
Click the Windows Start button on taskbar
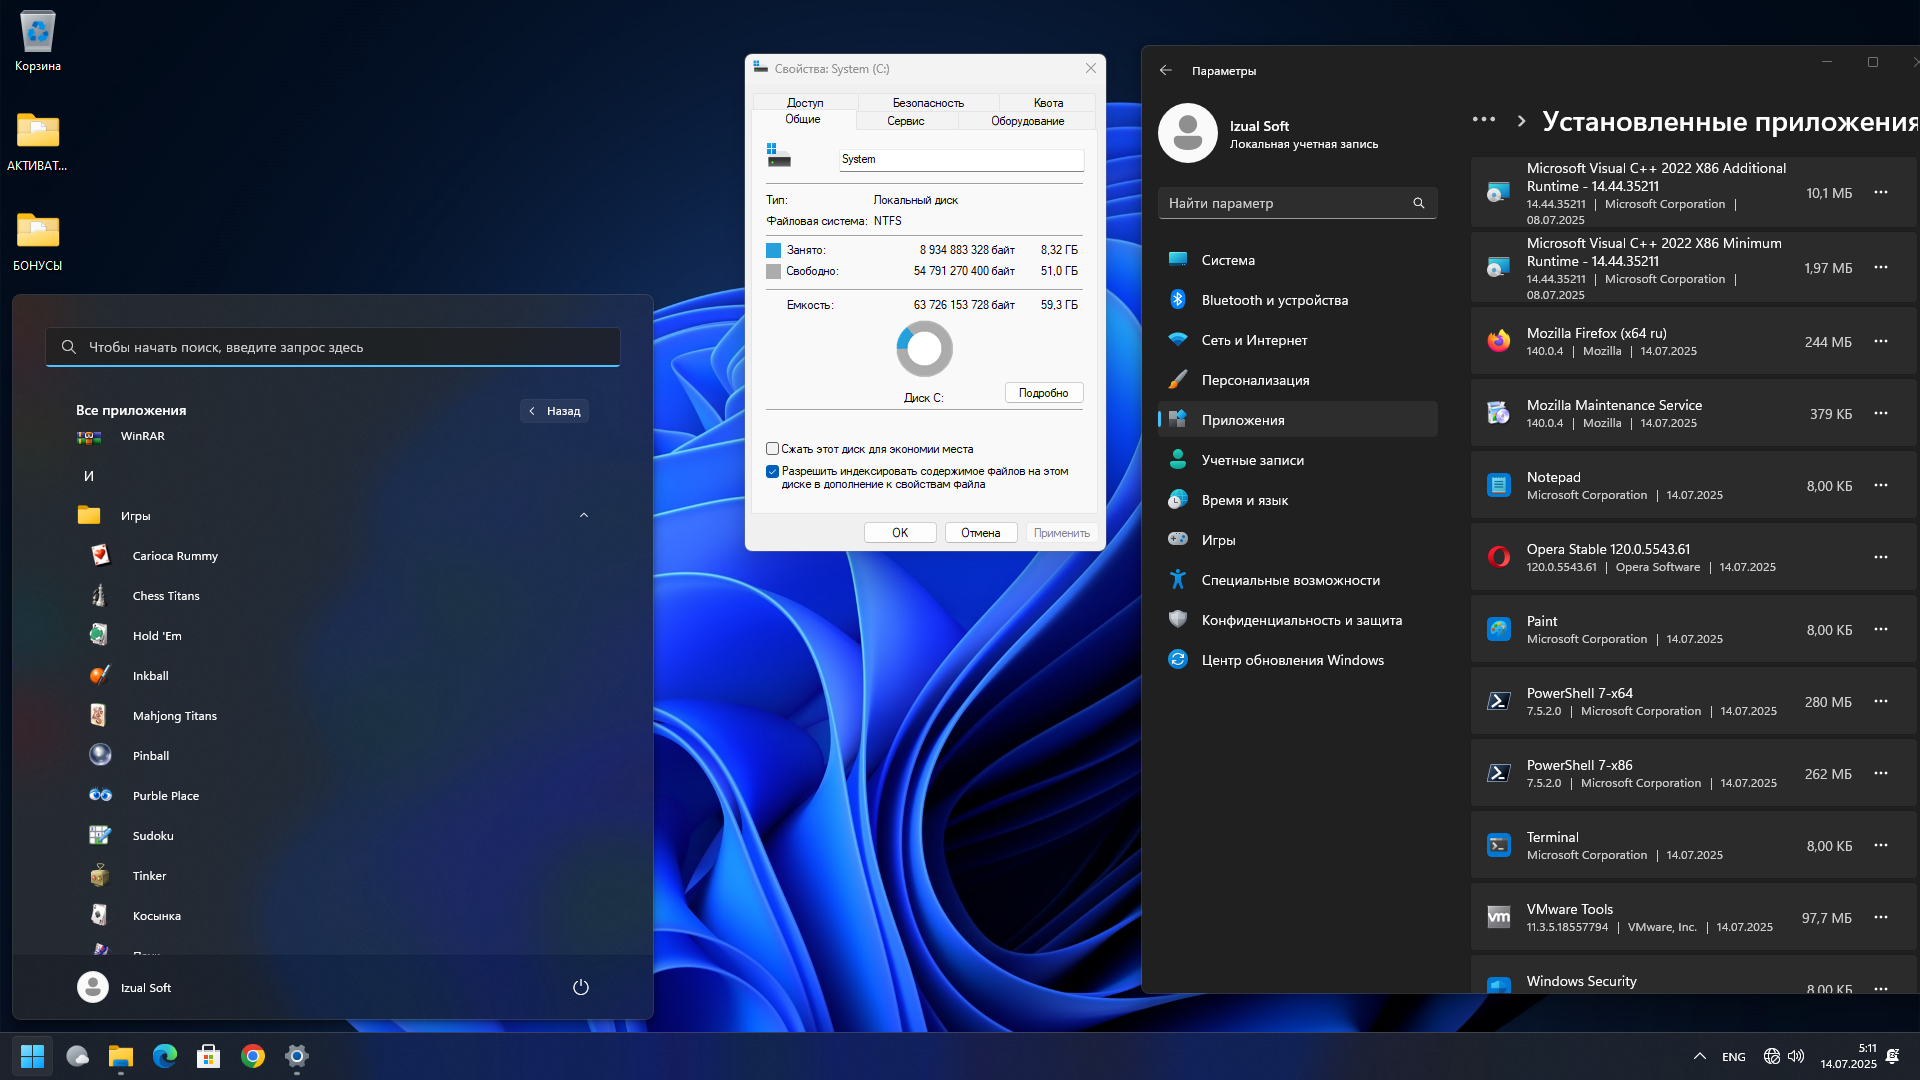point(32,1056)
